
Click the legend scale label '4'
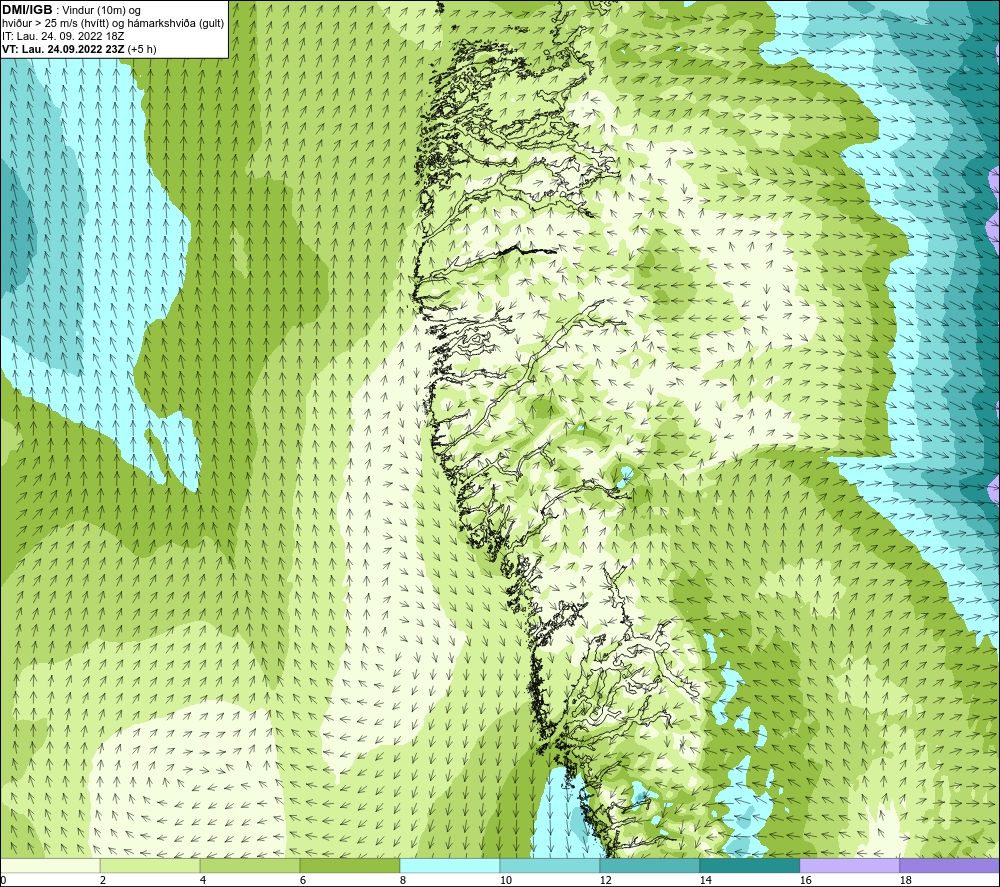click(x=203, y=881)
